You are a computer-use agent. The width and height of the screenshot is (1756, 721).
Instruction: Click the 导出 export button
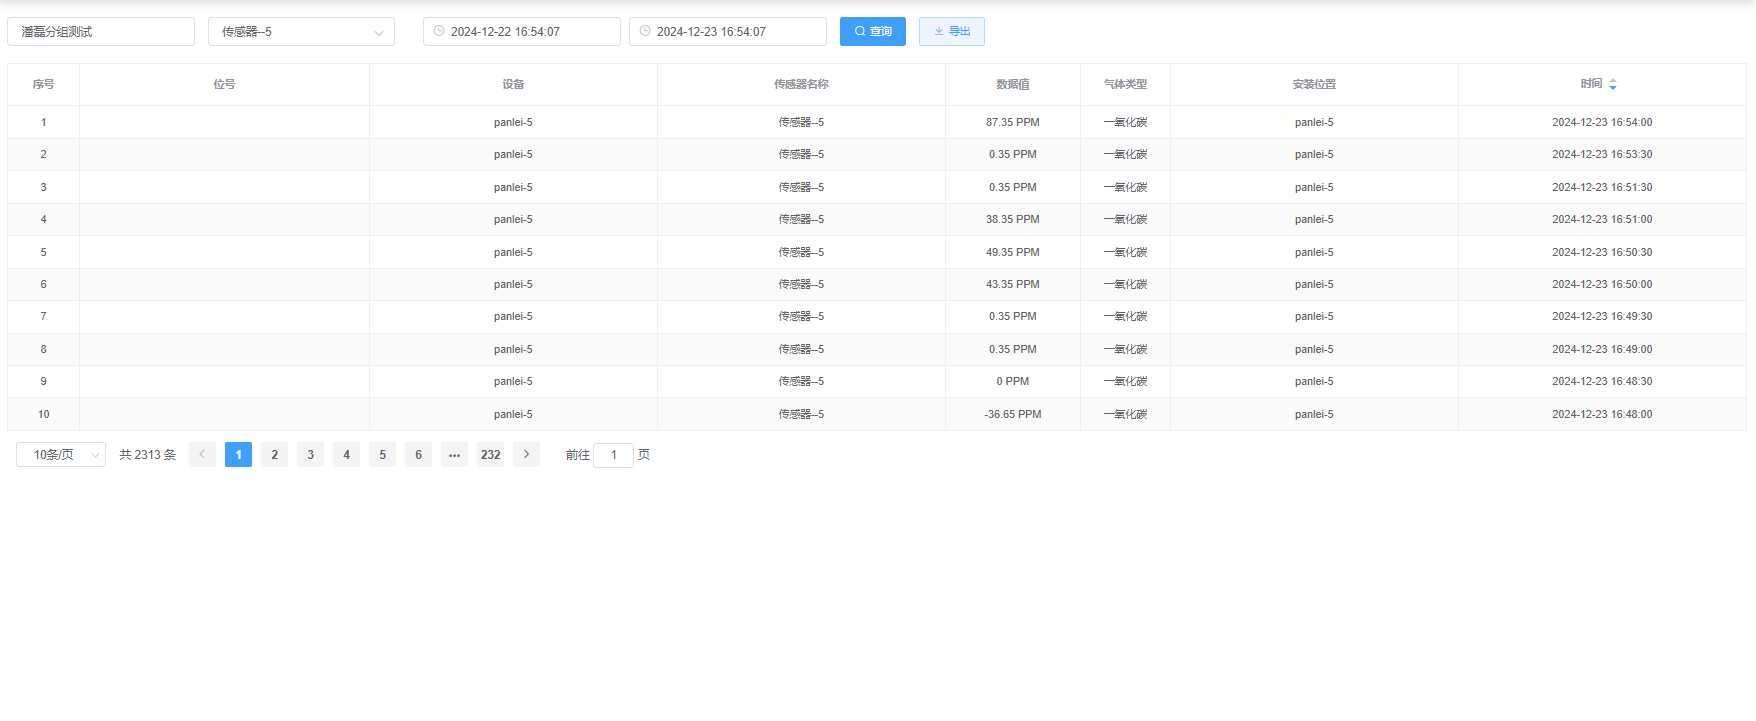951,32
